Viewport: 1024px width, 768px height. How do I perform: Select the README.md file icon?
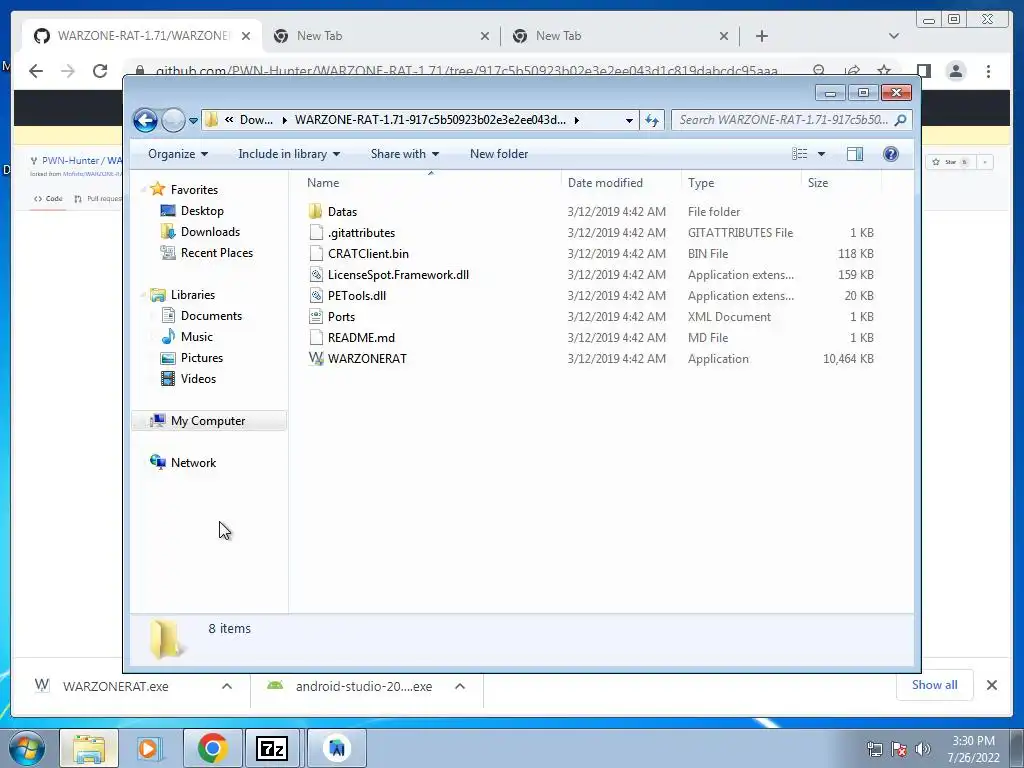point(316,338)
